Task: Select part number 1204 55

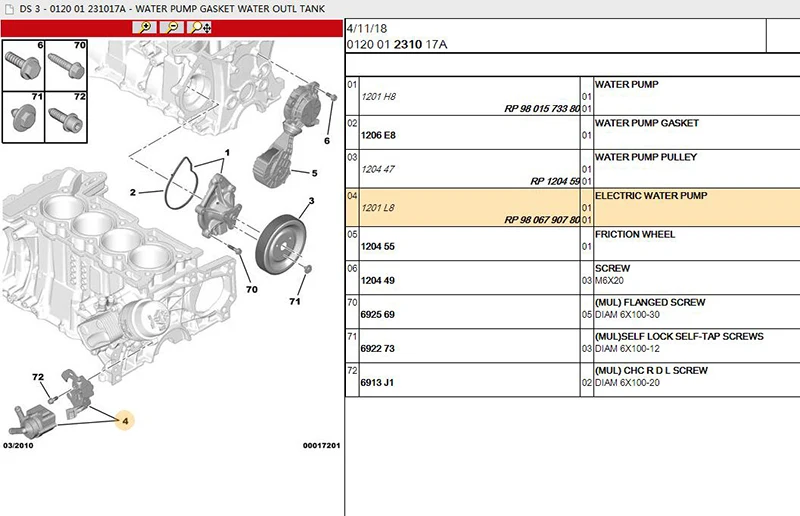Action: (378, 247)
